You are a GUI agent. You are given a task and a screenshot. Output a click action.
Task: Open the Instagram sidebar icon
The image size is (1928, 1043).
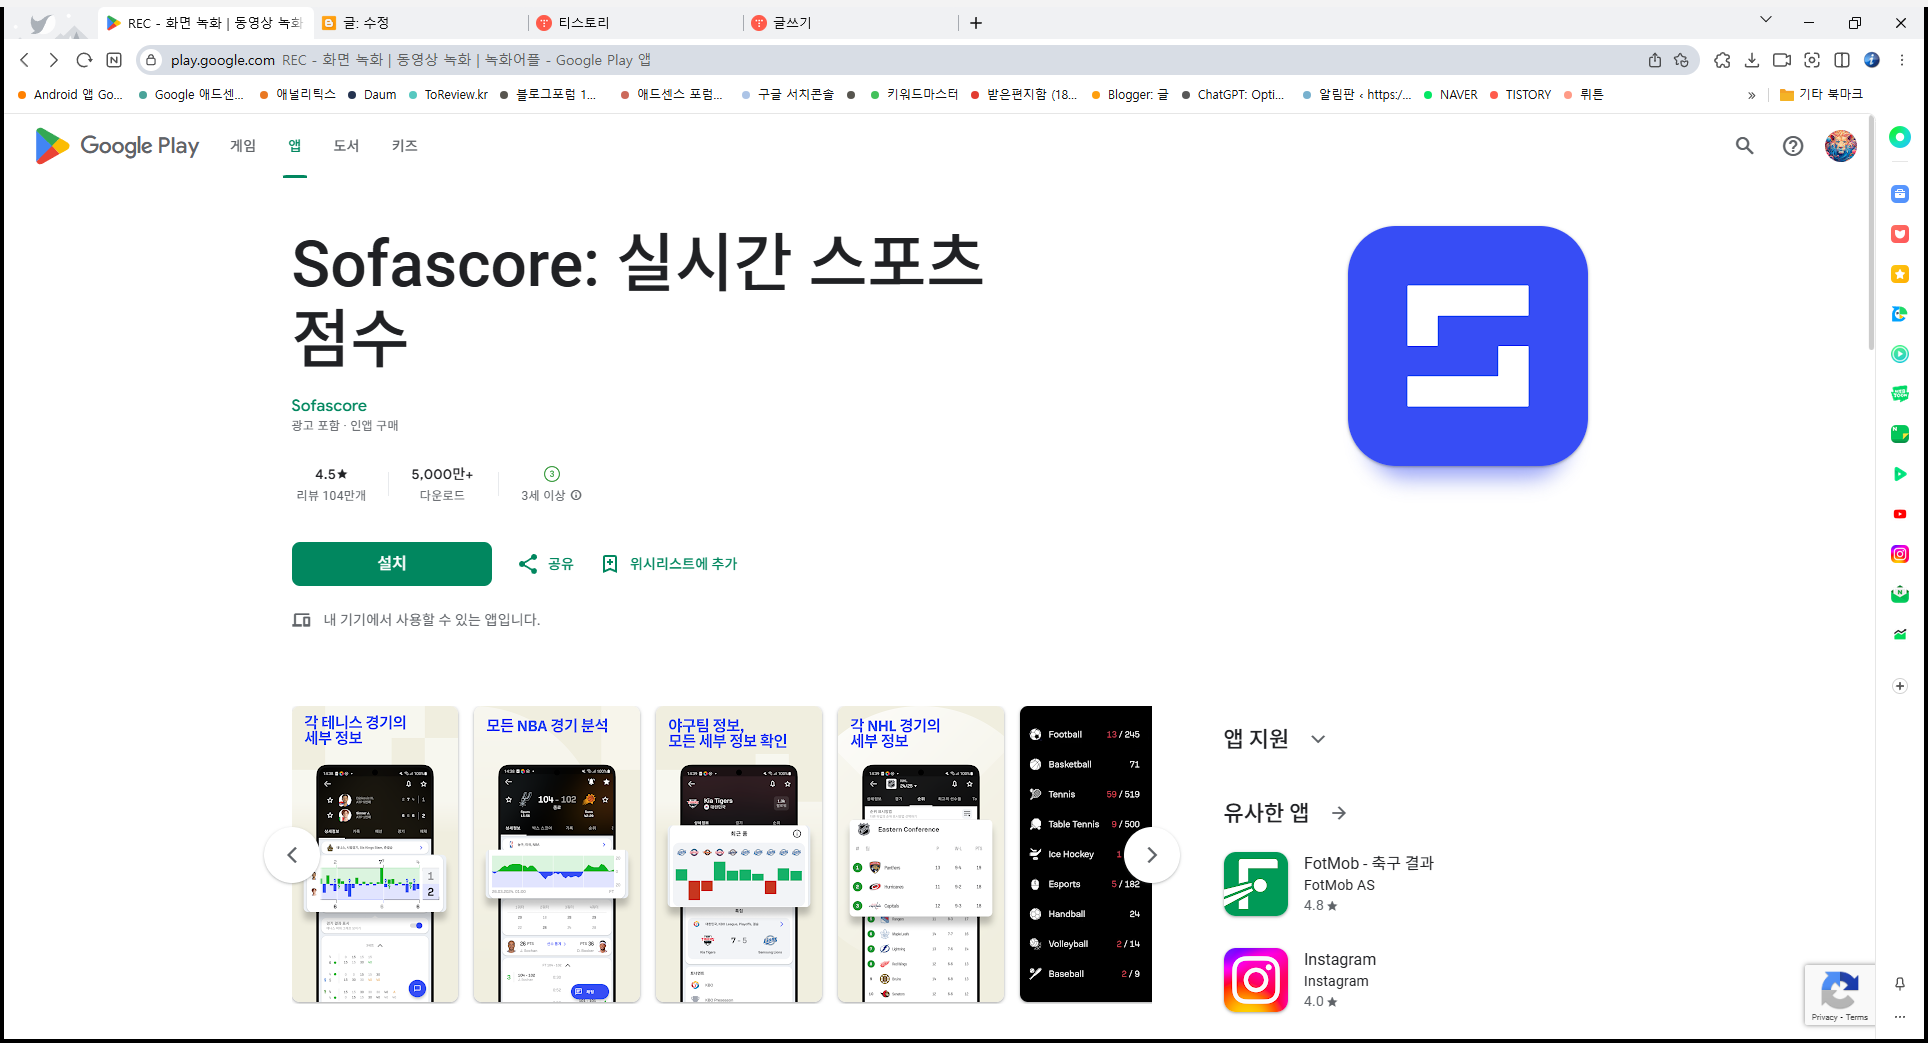point(1900,554)
